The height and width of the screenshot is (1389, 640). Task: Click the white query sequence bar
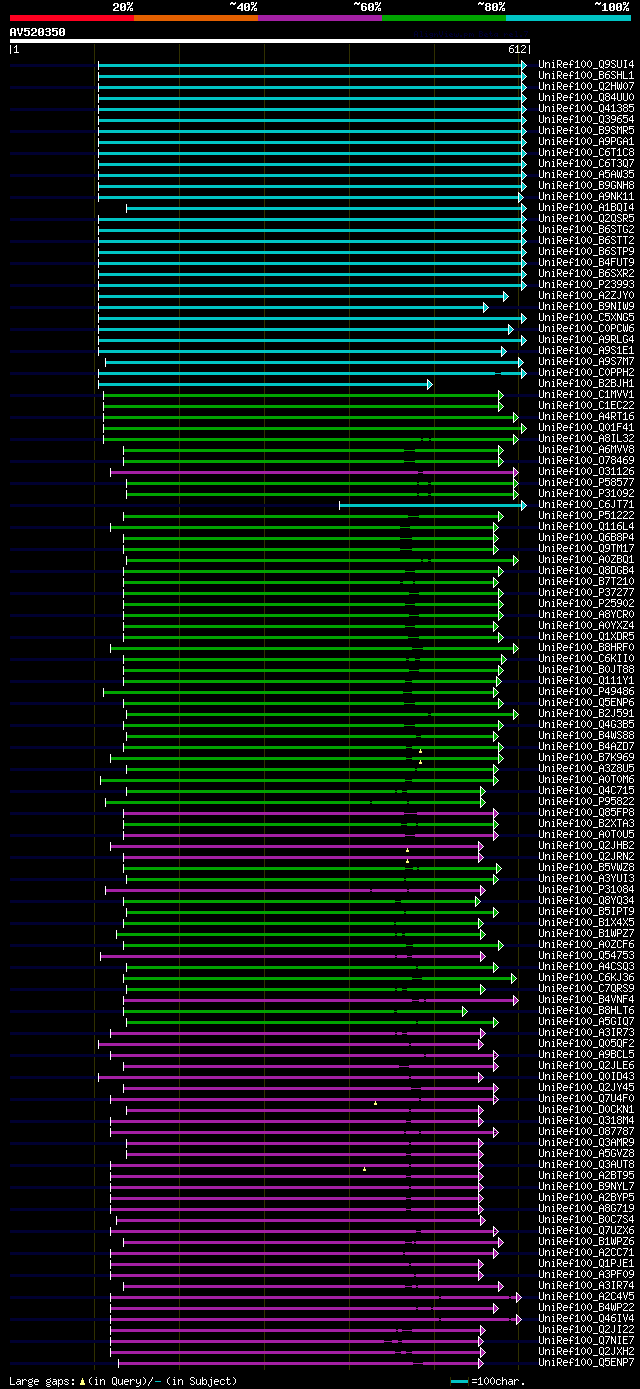pos(269,41)
